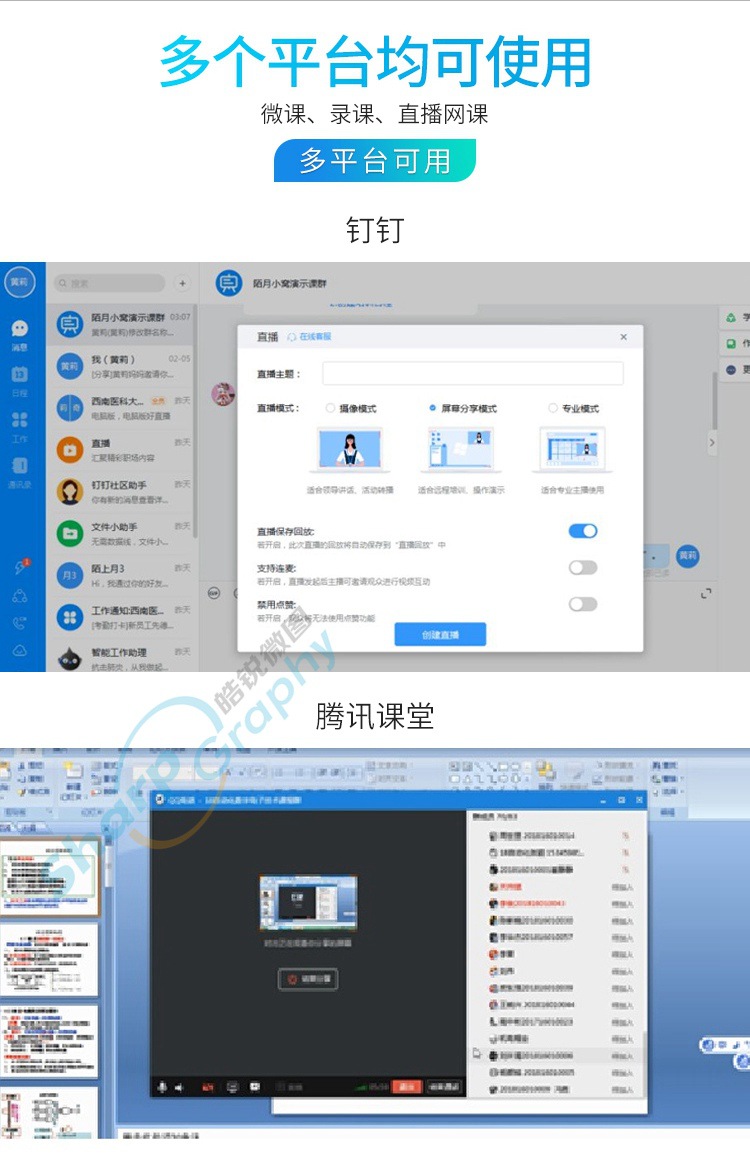Open the 智能工作助理 conversation
The image size is (750, 1158).
(122, 657)
